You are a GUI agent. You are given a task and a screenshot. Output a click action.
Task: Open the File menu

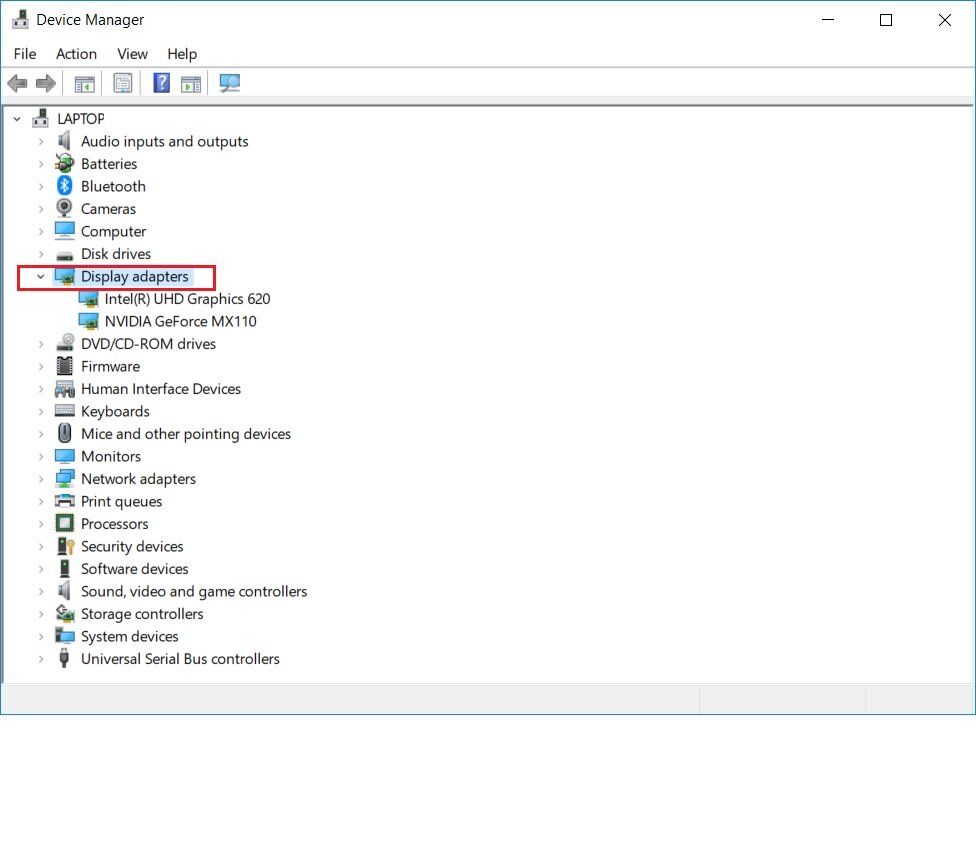pyautogui.click(x=25, y=54)
